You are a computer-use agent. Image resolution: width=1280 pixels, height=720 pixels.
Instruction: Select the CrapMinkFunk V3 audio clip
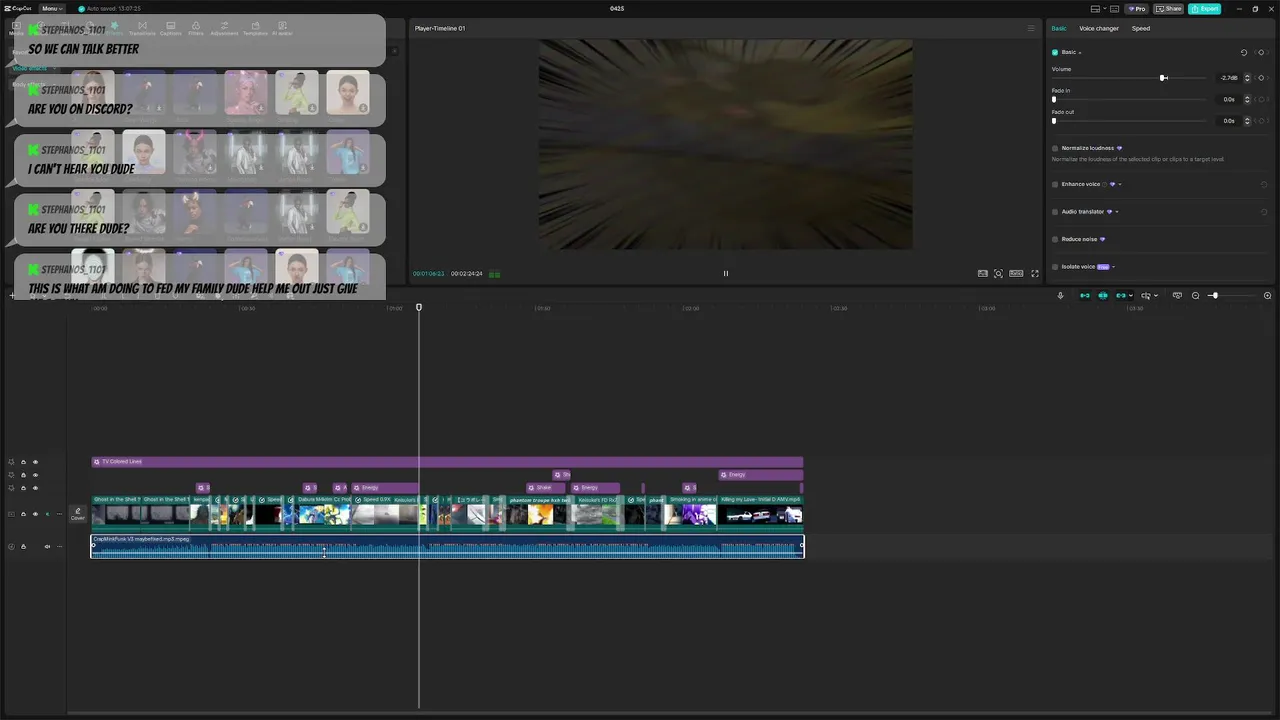(x=447, y=546)
